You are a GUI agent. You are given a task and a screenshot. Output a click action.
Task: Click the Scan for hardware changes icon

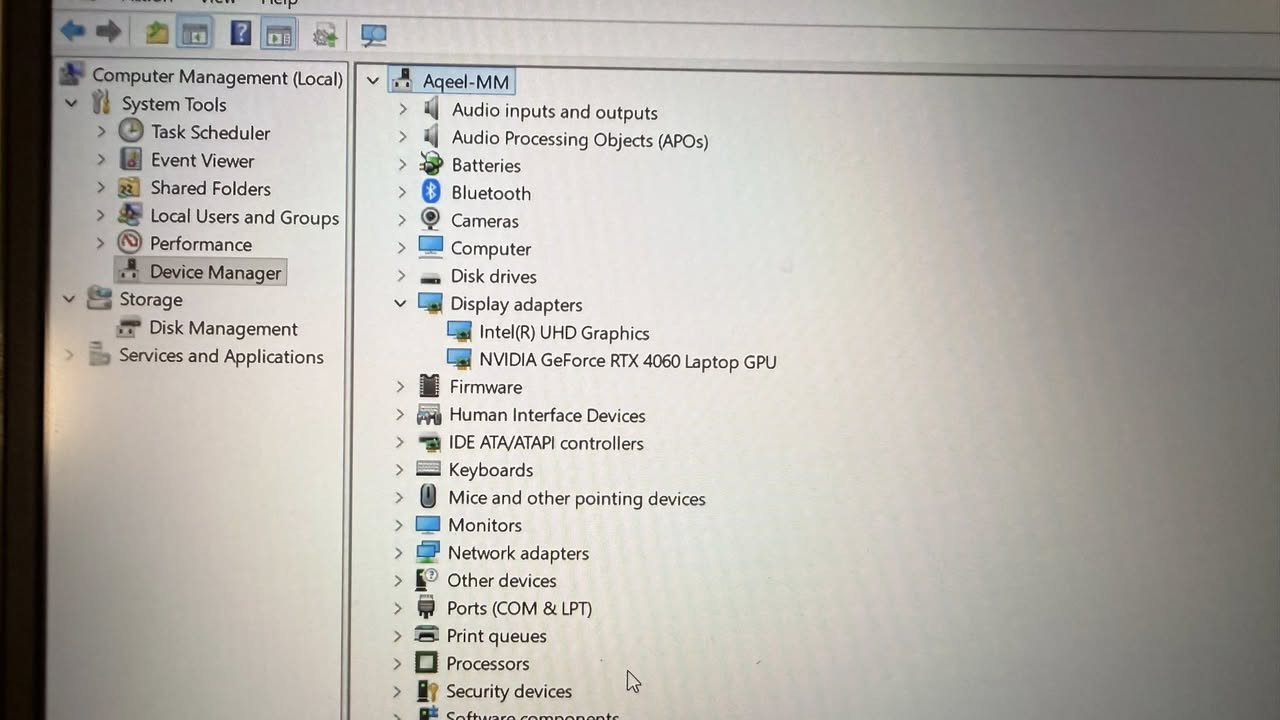pos(374,35)
